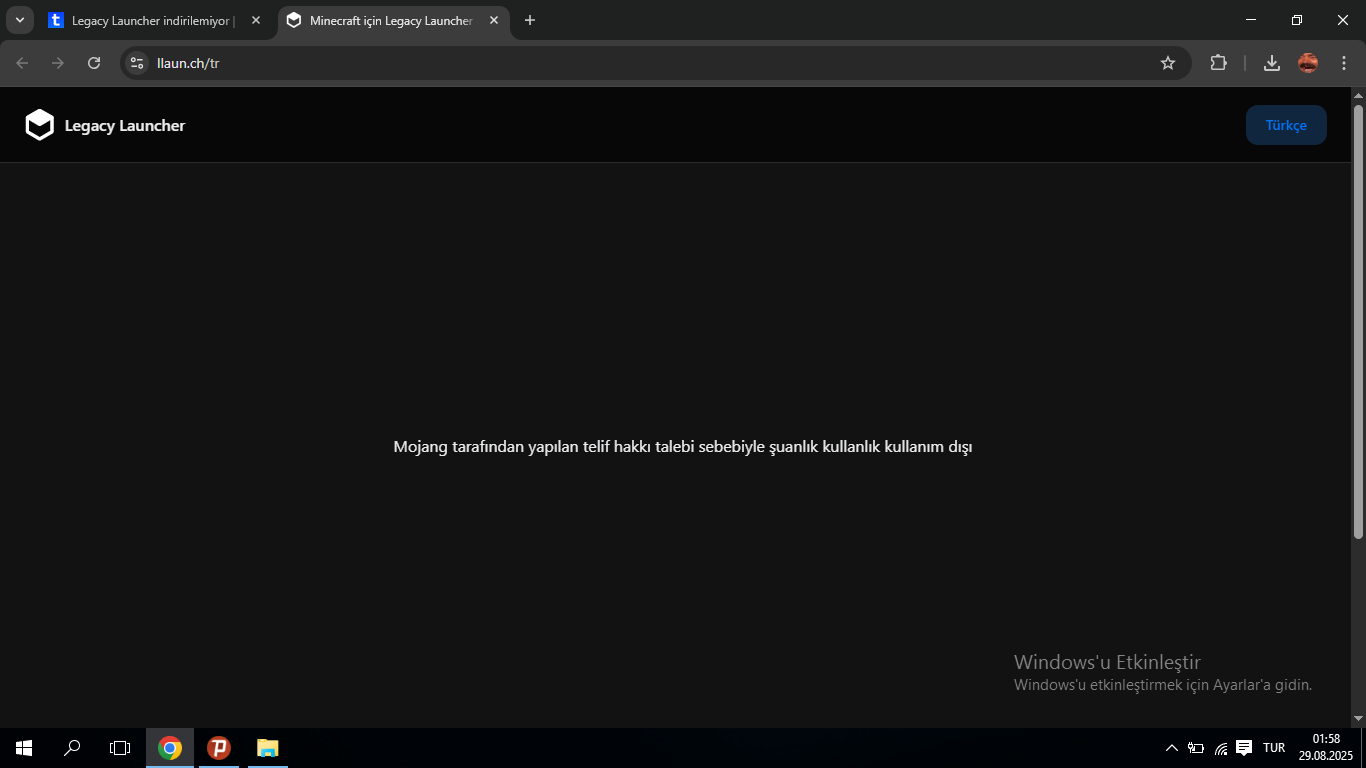Open the red P app in taskbar

point(219,748)
